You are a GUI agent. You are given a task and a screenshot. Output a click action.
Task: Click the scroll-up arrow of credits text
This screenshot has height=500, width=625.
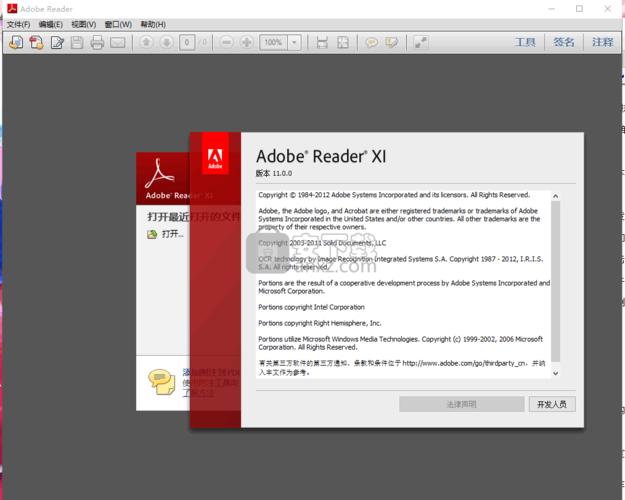click(x=555, y=196)
